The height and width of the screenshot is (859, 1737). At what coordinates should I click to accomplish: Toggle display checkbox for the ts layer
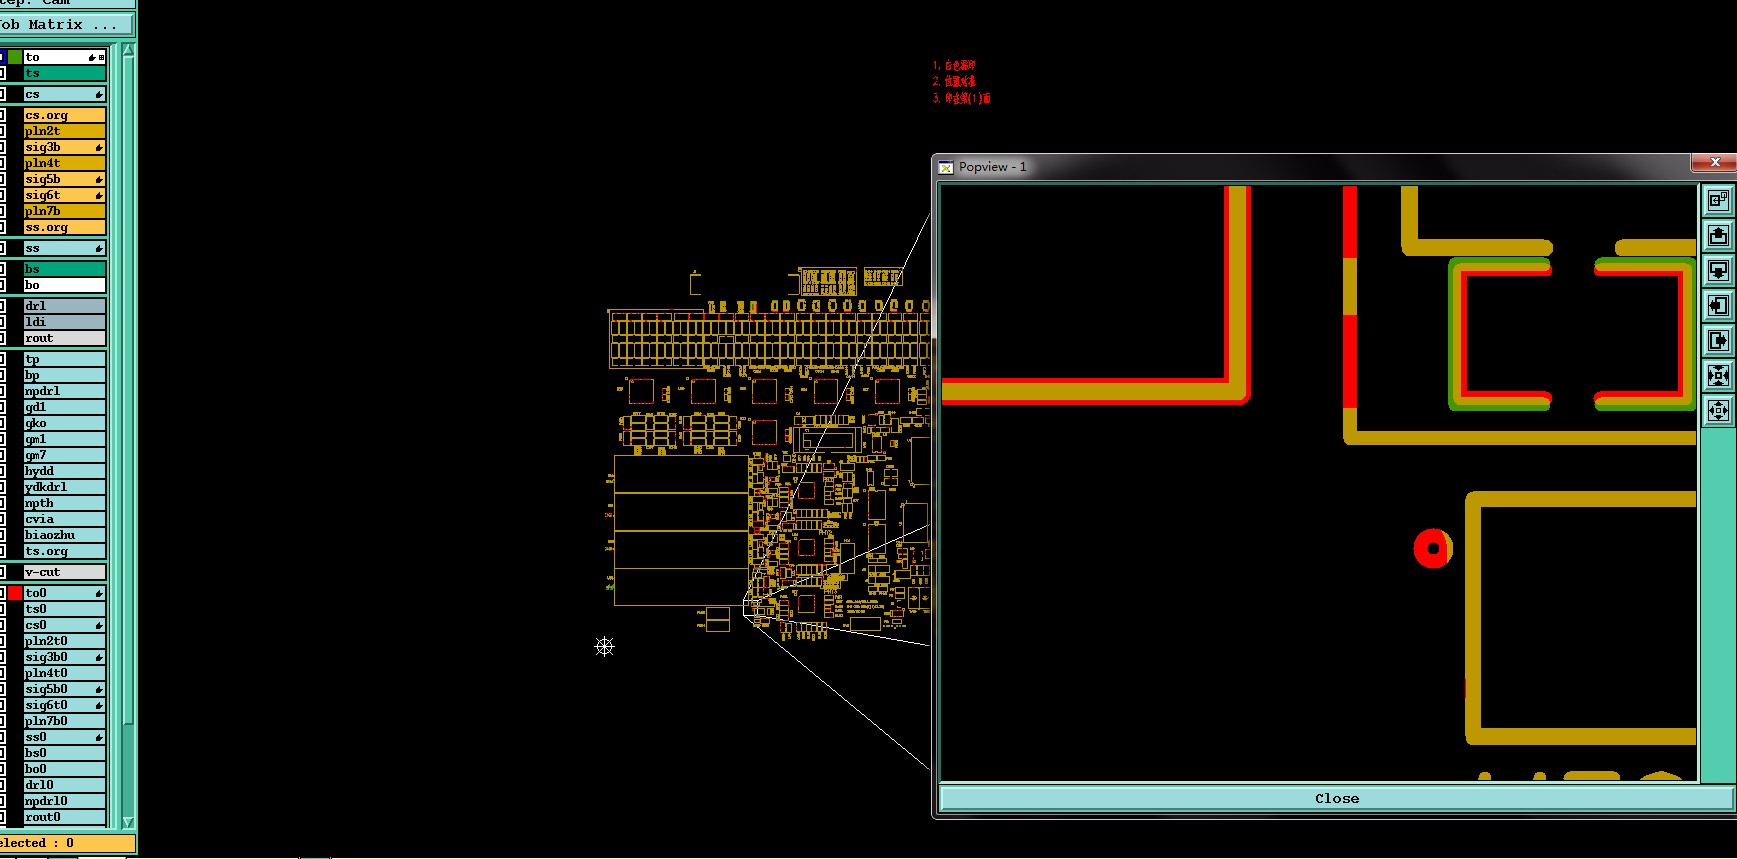pyautogui.click(x=2, y=74)
